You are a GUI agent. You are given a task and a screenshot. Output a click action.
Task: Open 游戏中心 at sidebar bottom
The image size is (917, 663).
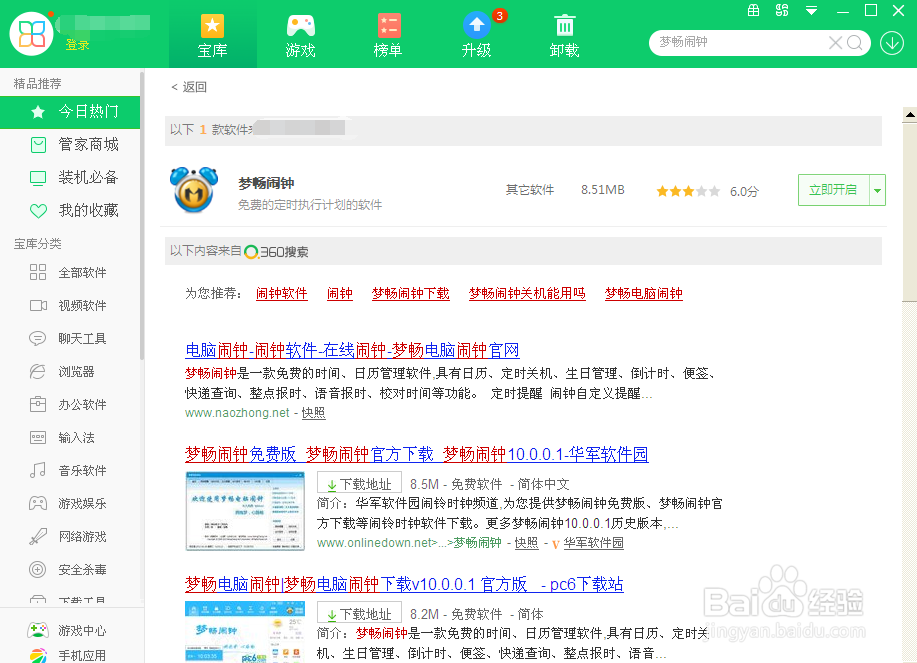point(67,630)
